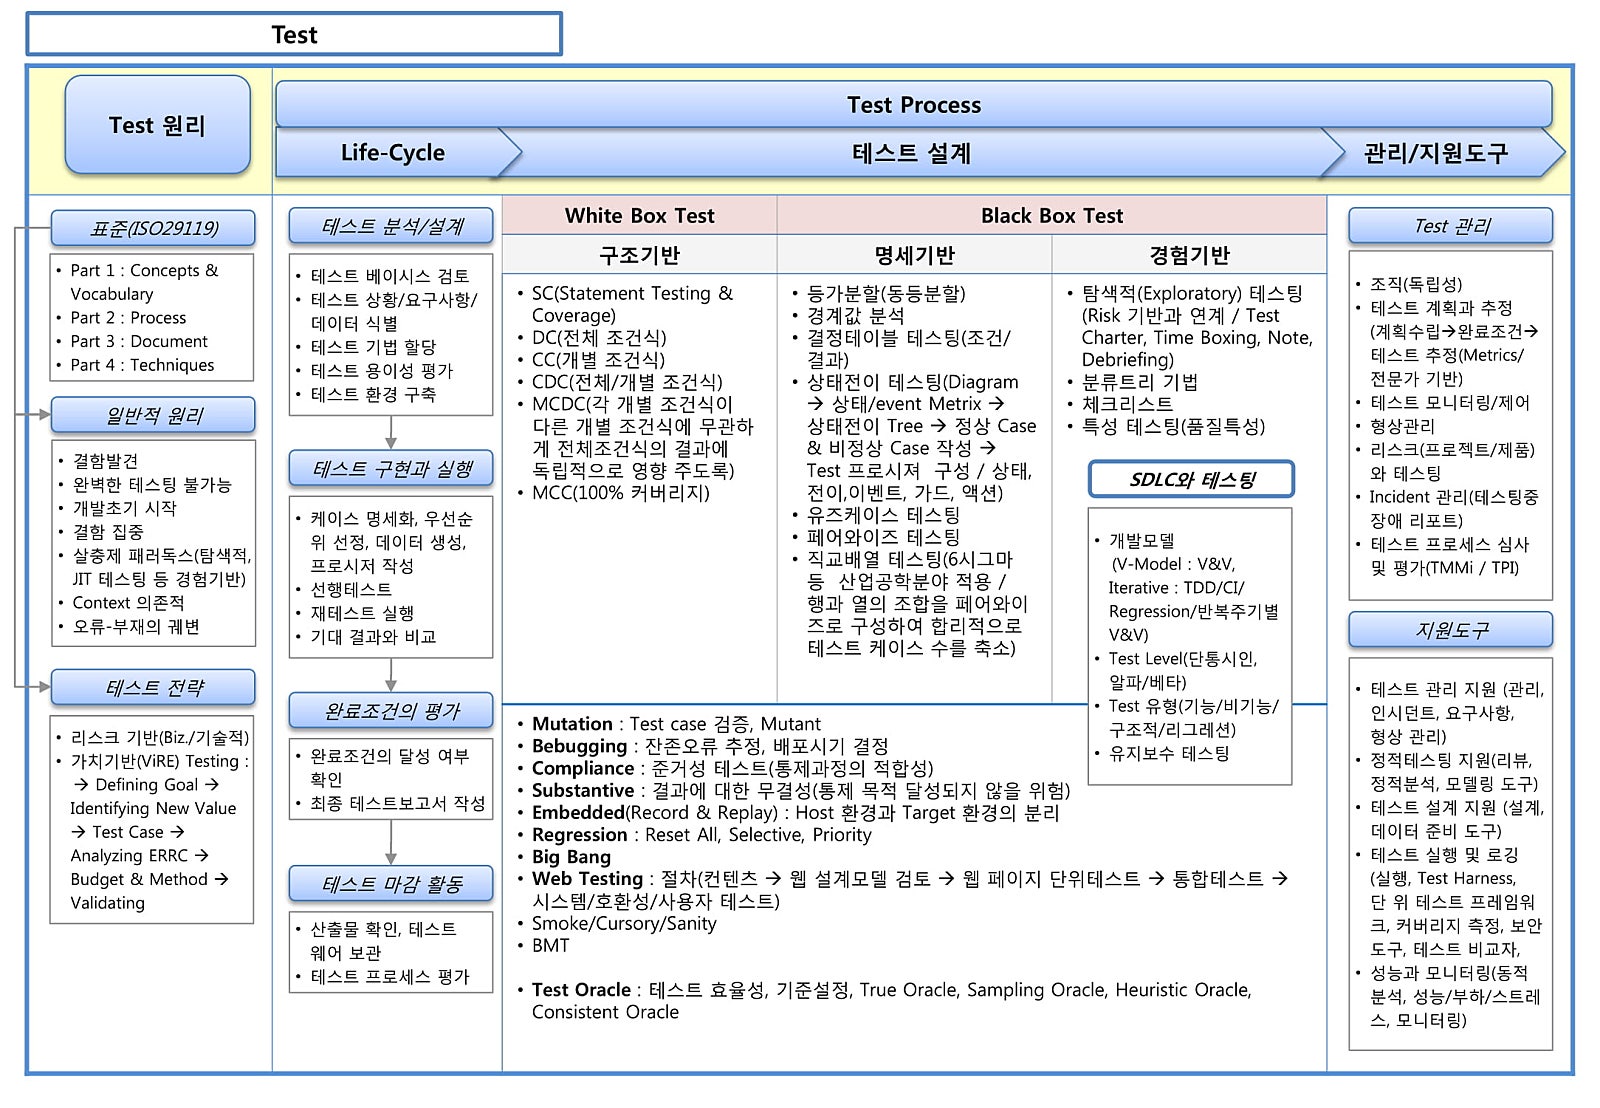Click the SDLC와 테스팅 box

(x=1191, y=479)
